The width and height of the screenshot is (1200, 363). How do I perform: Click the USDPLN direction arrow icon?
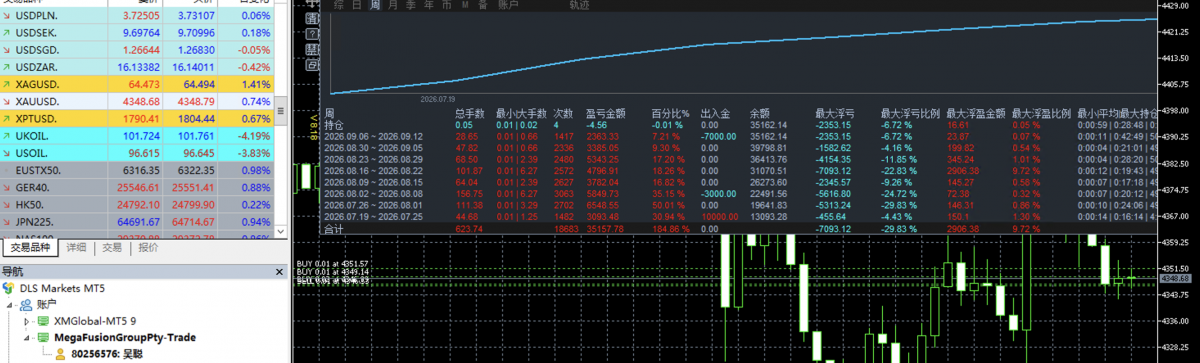(7, 17)
